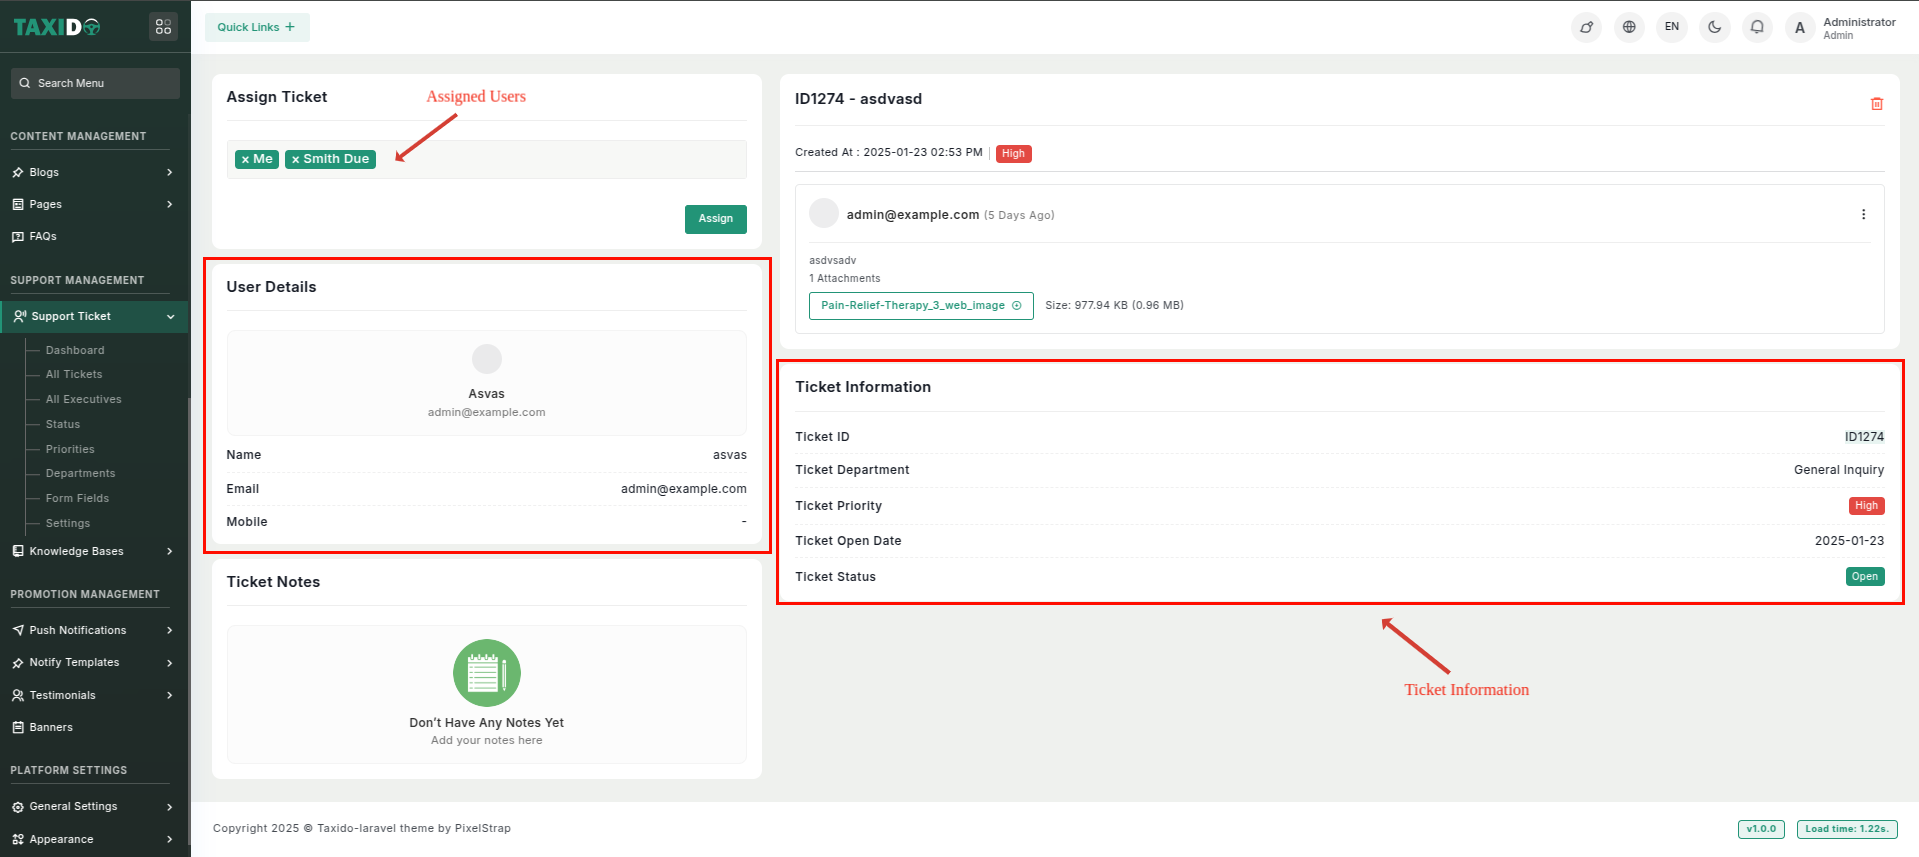
Task: Open the three-dot message options menu
Action: 1863,215
